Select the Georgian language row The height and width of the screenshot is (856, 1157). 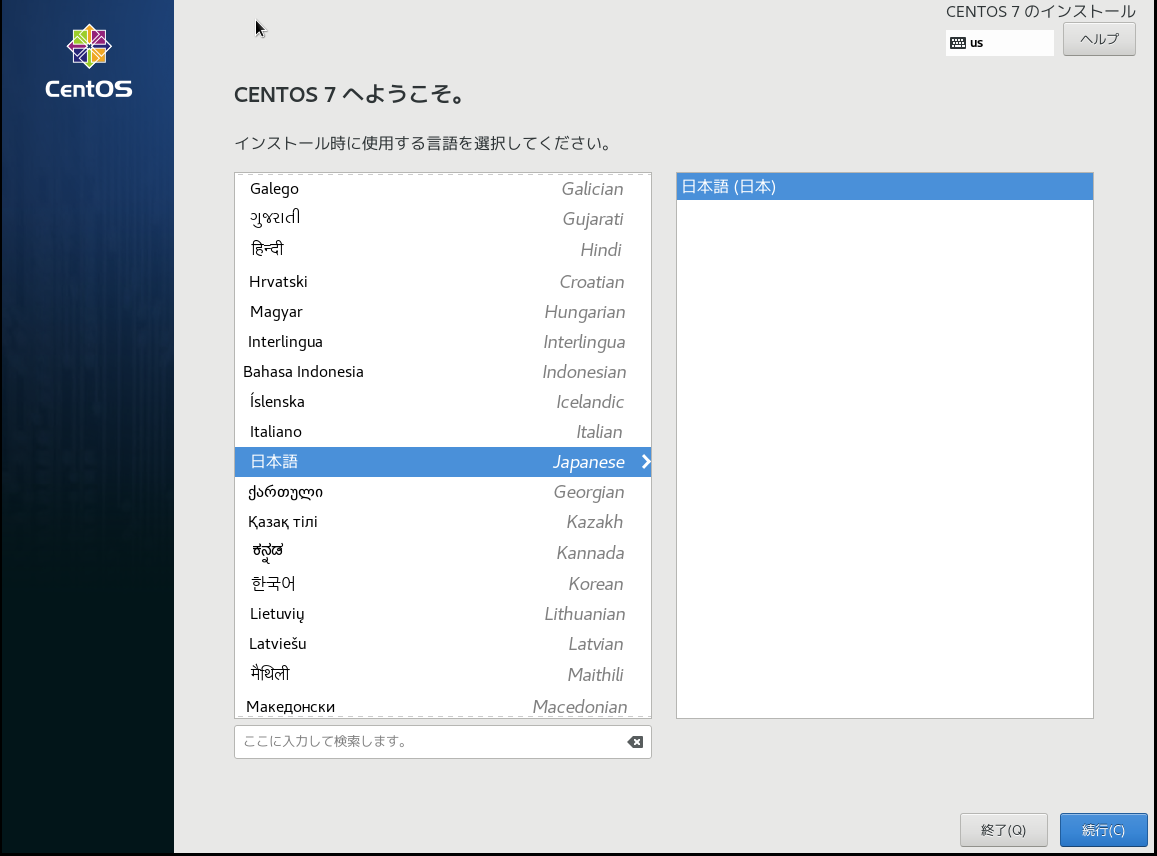pos(443,492)
